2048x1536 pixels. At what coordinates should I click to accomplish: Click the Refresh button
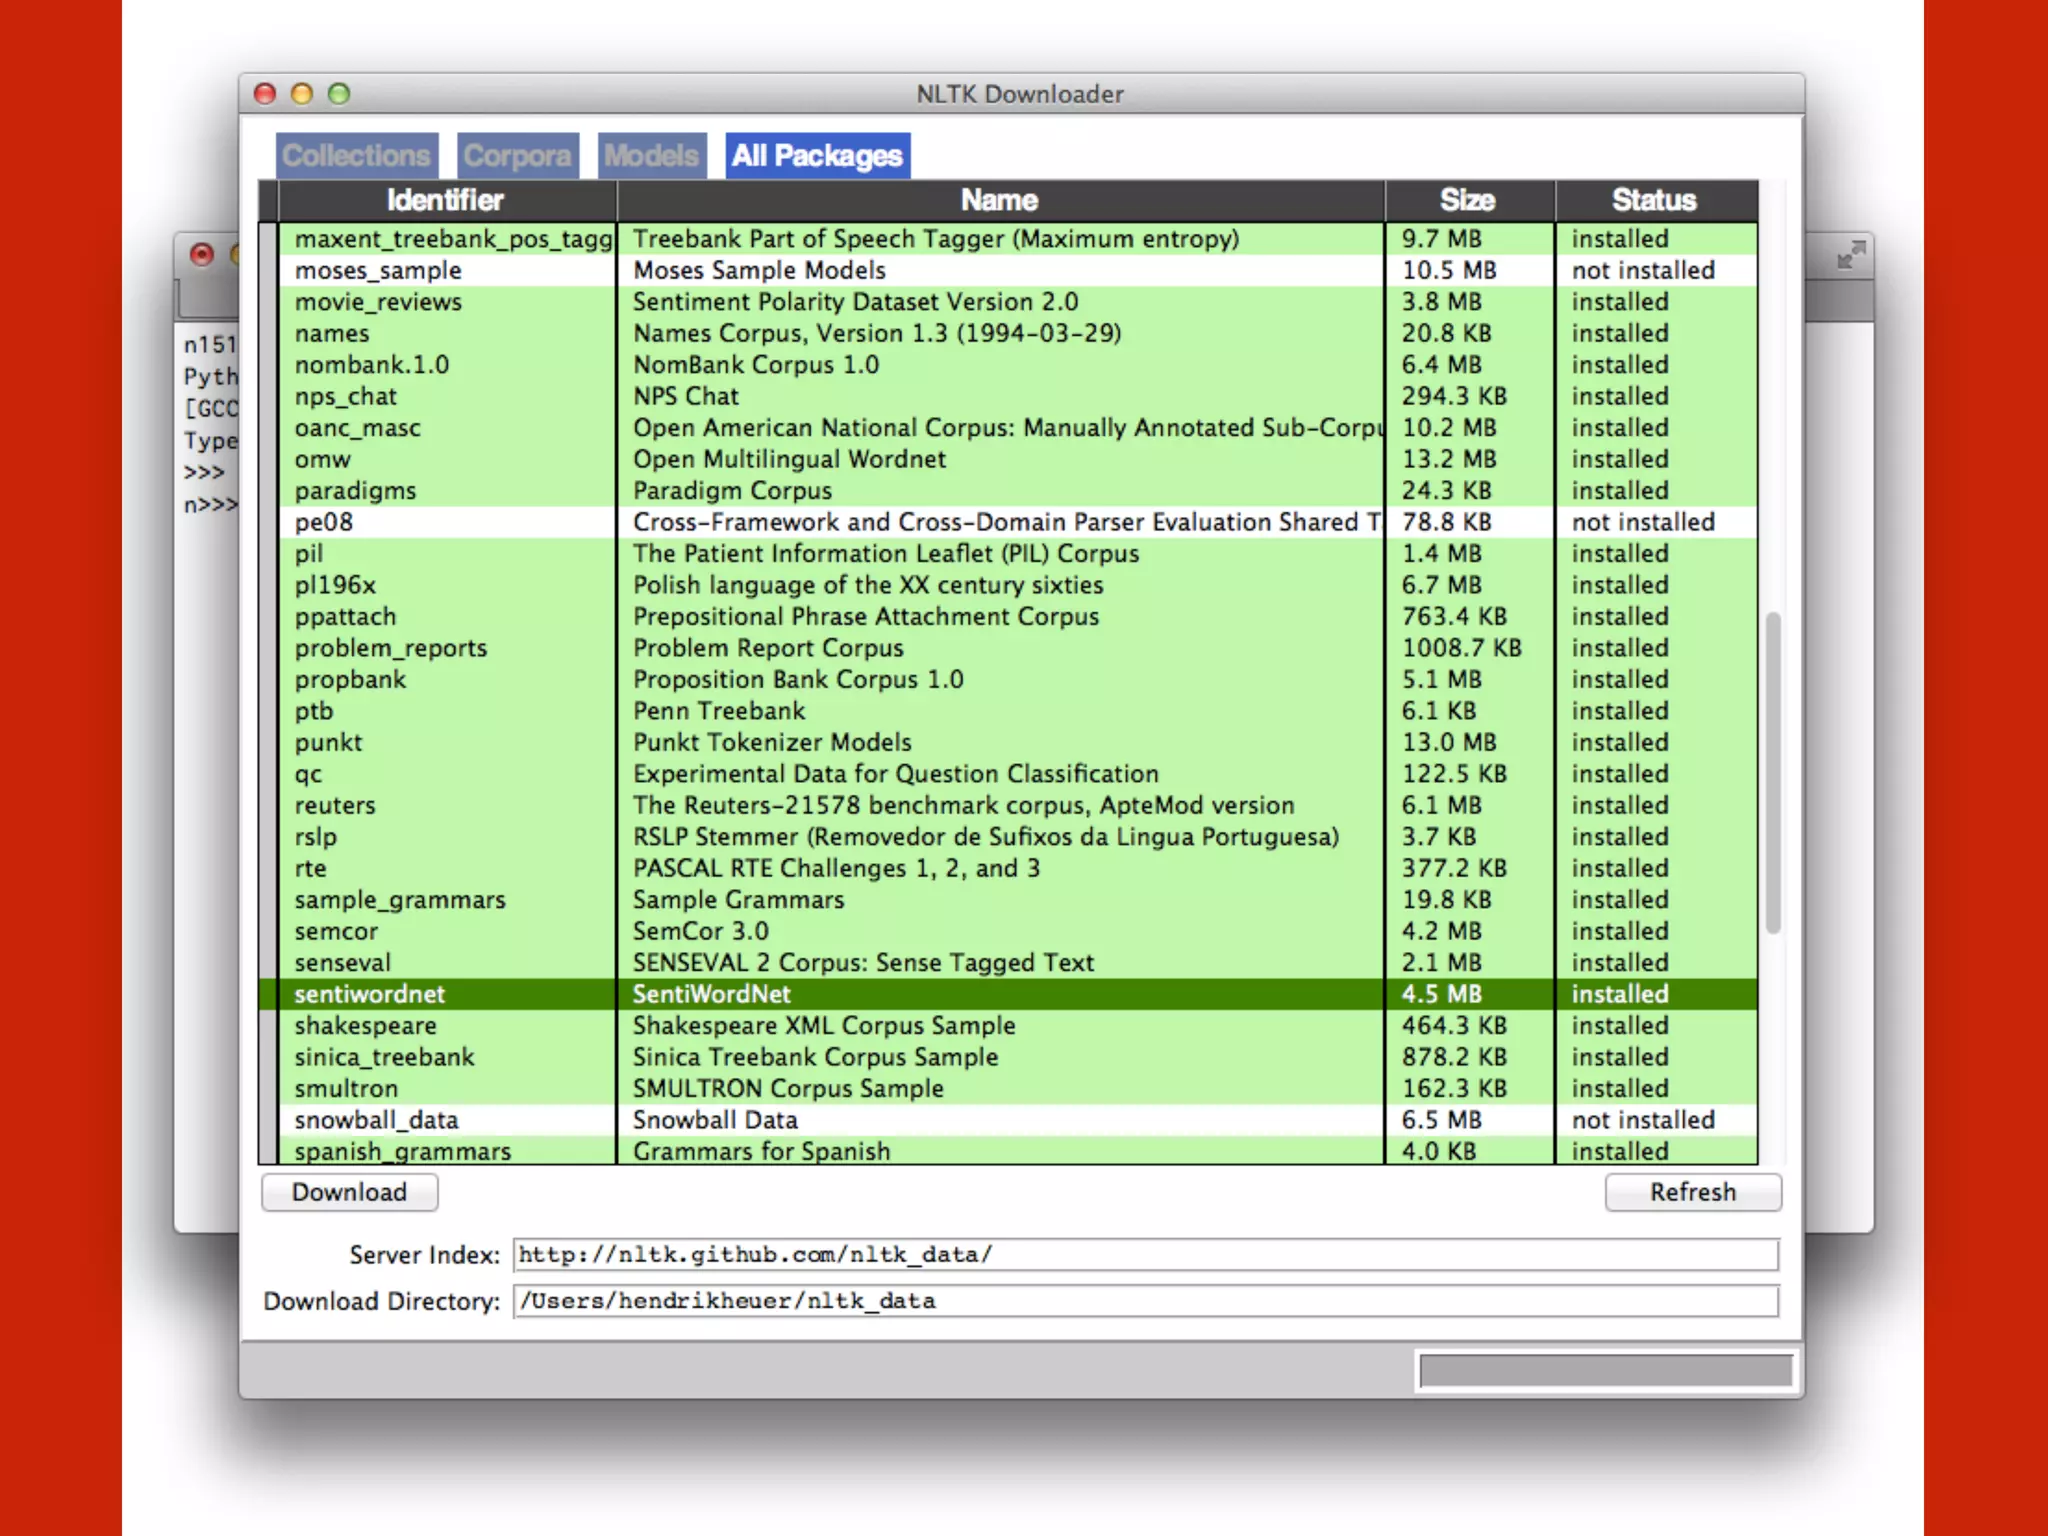pyautogui.click(x=1692, y=1192)
